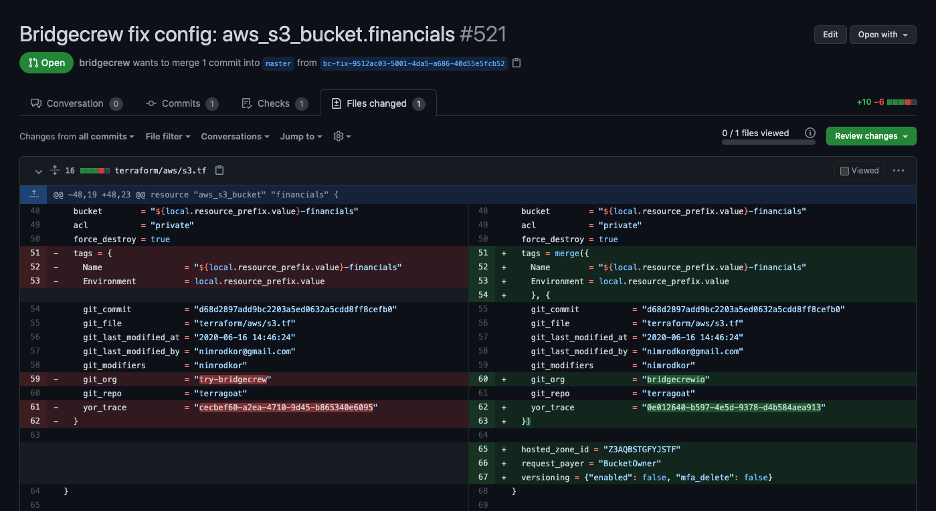Click right line 58 git_last_modified_by email
Screen dimensions: 936x512
(x=692, y=351)
